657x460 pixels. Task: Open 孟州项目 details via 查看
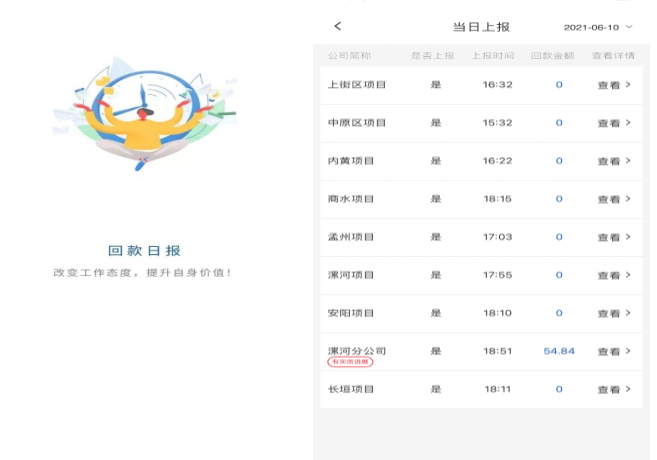tap(613, 237)
